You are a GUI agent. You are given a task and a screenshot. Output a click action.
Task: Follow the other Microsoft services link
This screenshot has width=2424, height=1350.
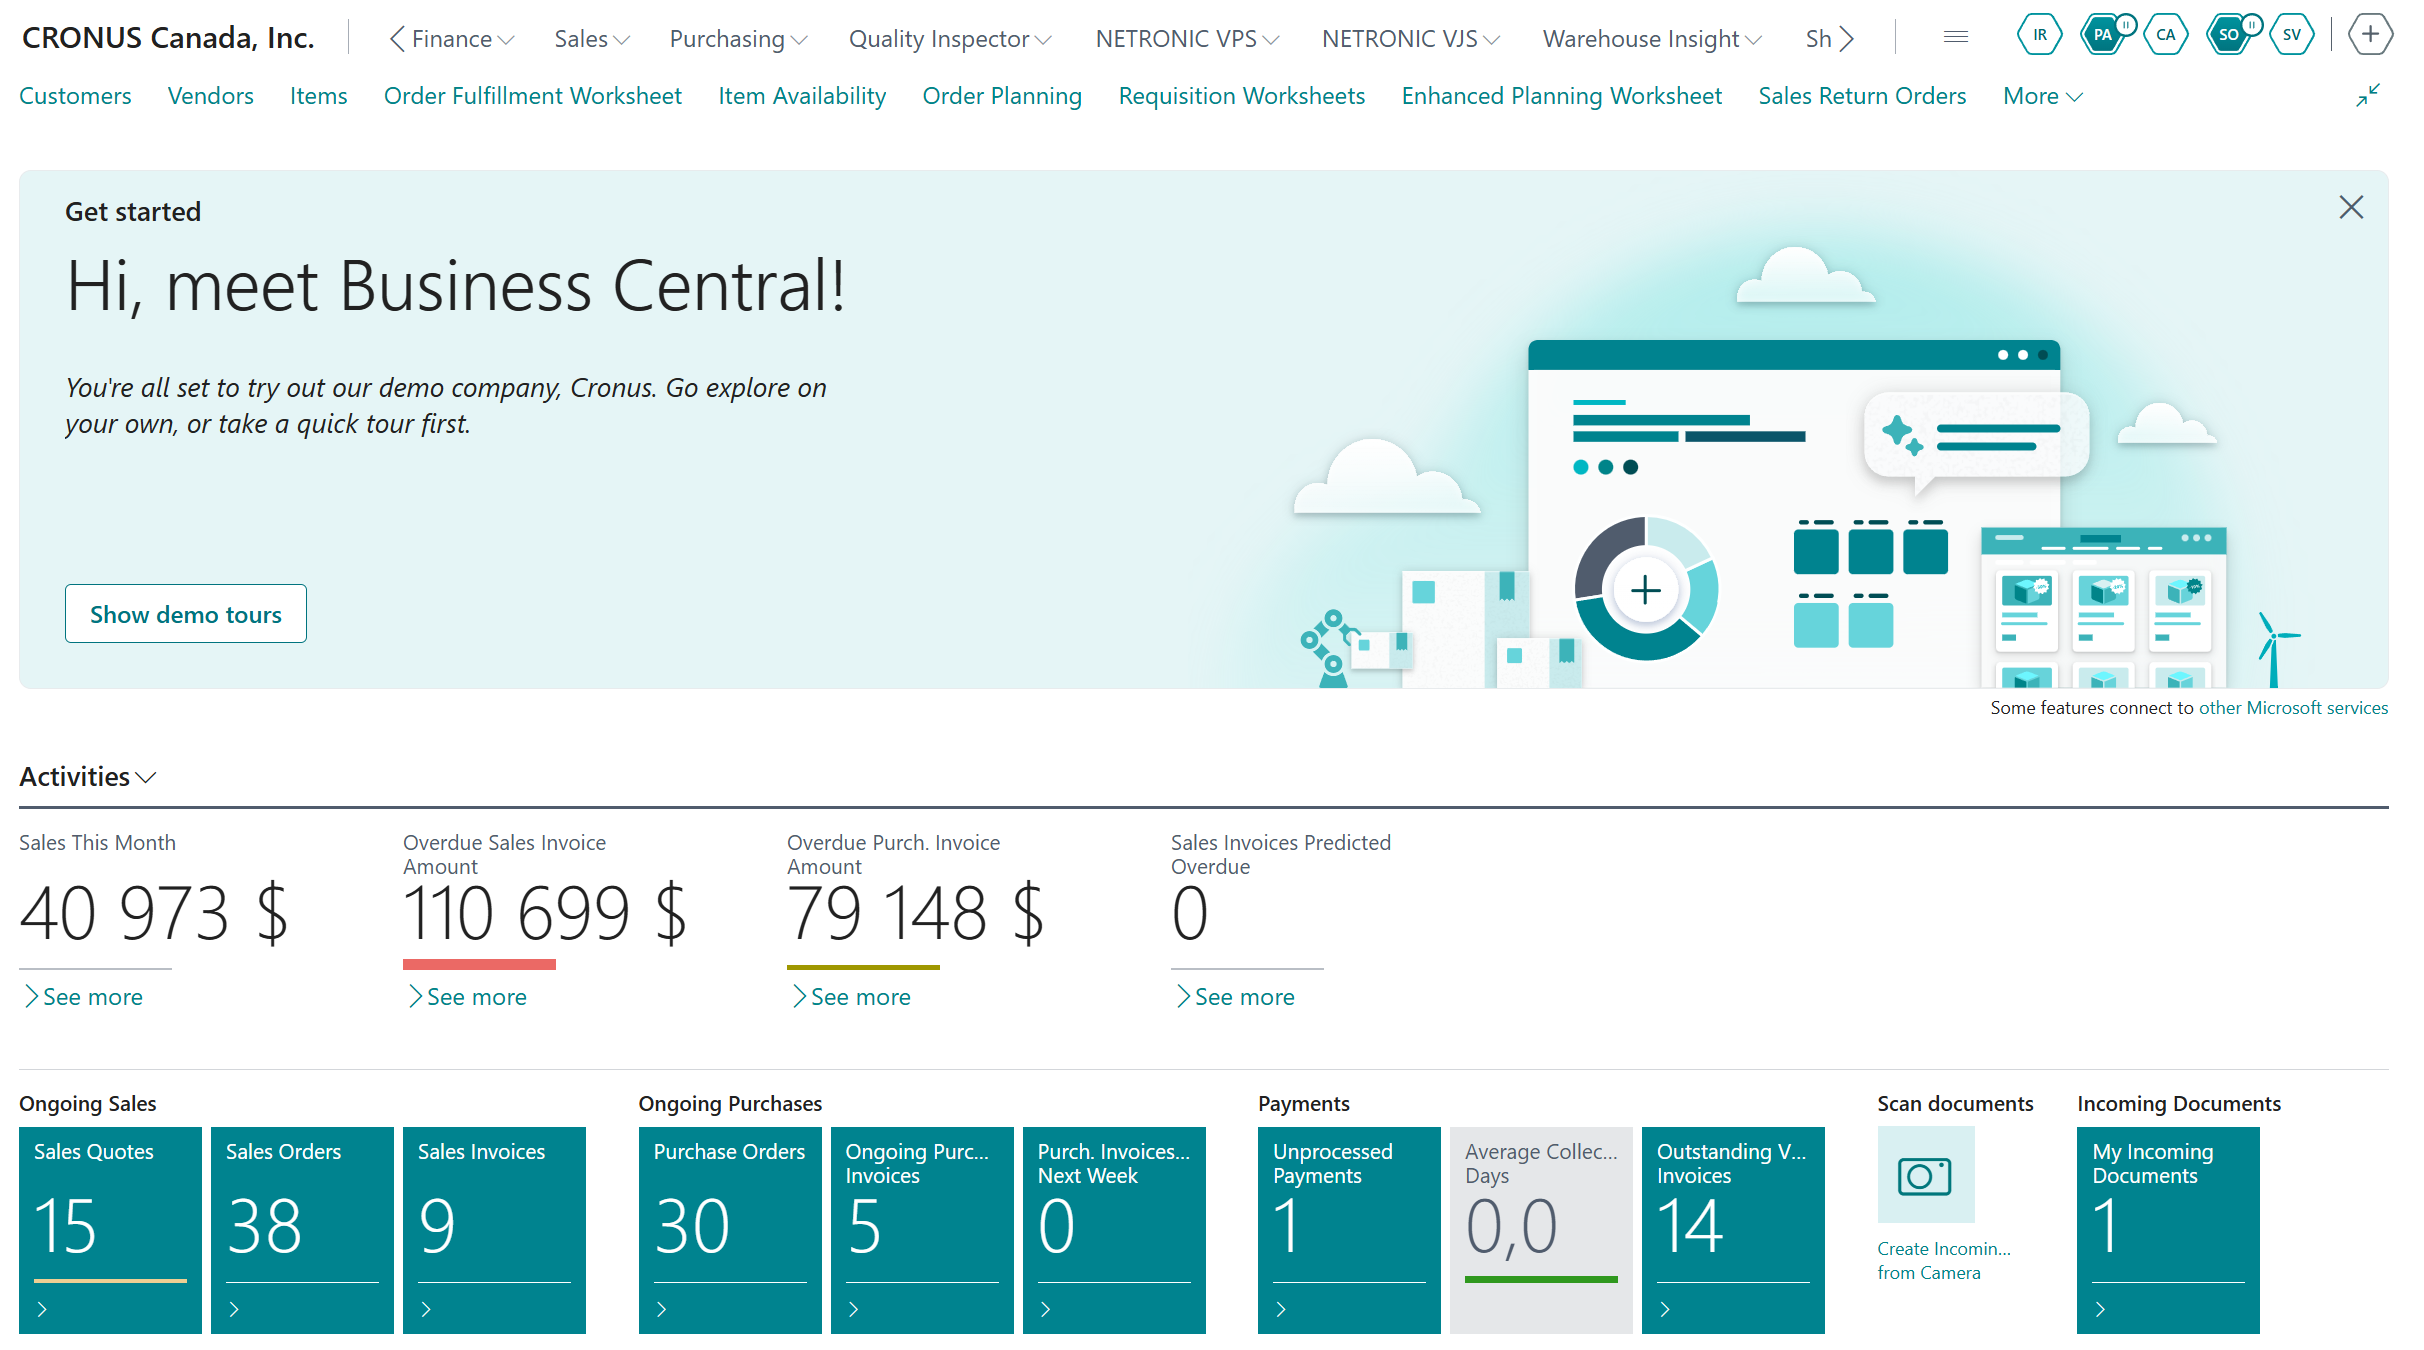[2293, 708]
